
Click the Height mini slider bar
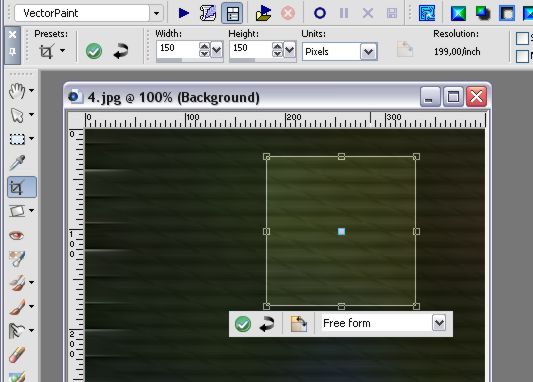point(263,60)
